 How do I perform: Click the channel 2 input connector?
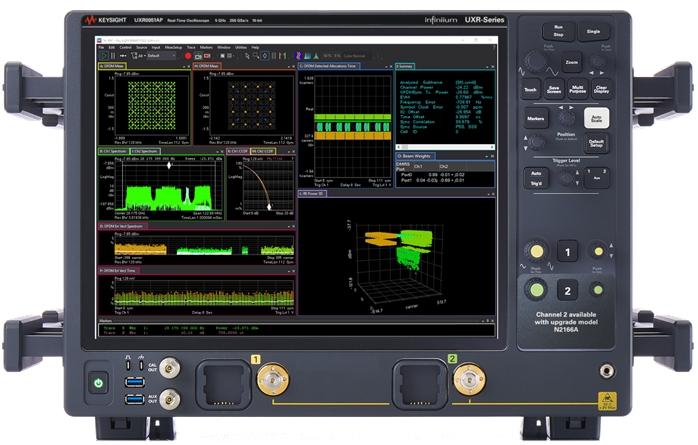469,380
